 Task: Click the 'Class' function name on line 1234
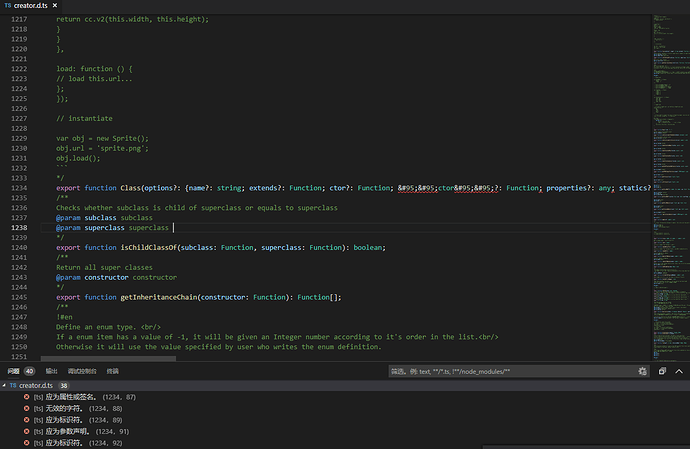pyautogui.click(x=131, y=188)
